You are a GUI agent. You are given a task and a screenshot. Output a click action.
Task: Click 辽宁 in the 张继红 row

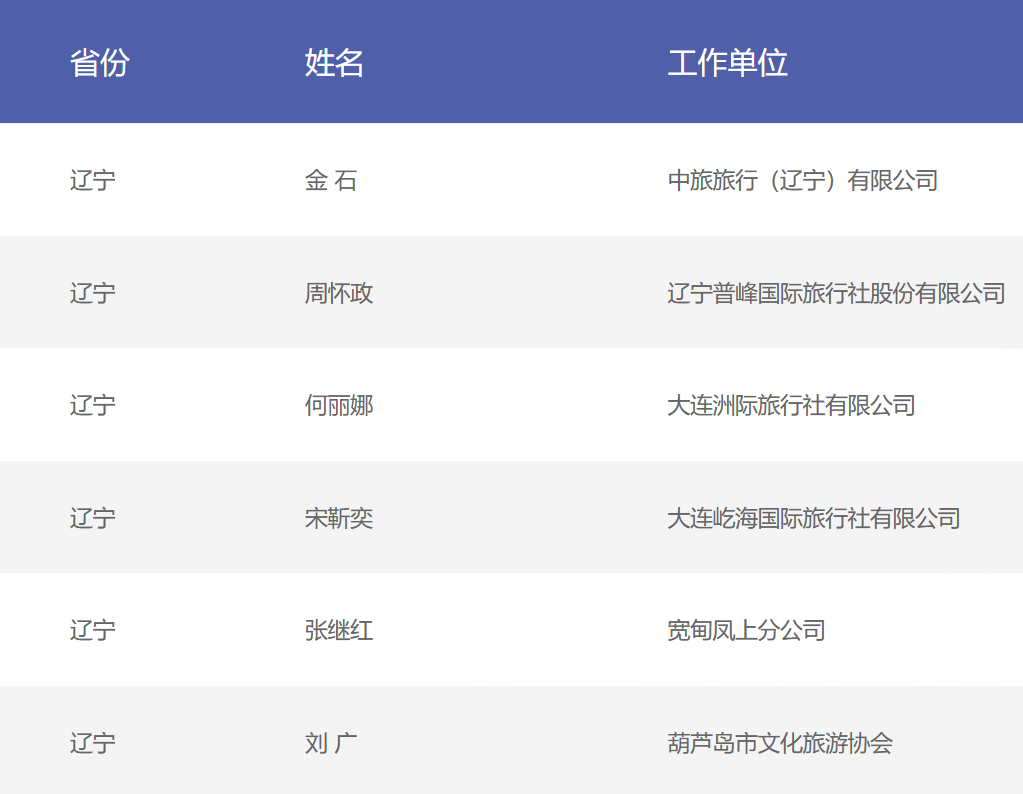(x=93, y=630)
